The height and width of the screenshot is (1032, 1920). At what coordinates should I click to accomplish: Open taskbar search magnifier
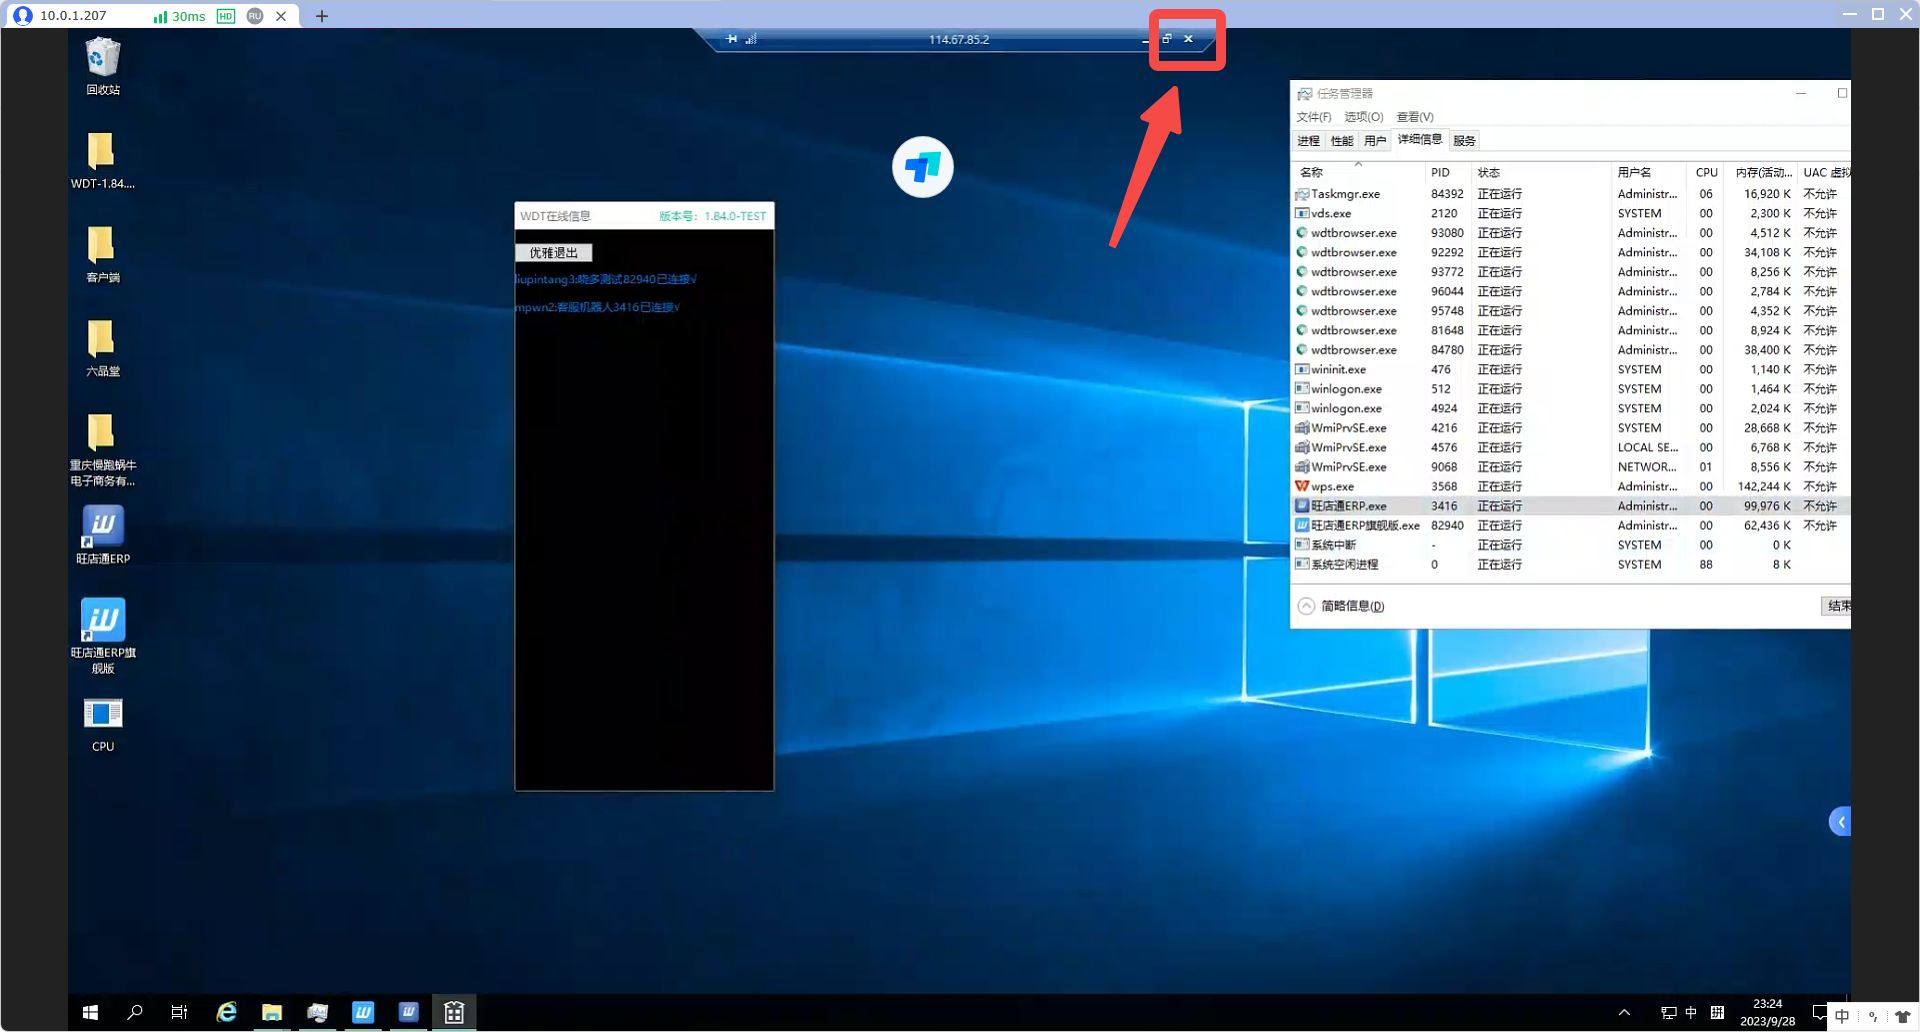click(135, 1012)
